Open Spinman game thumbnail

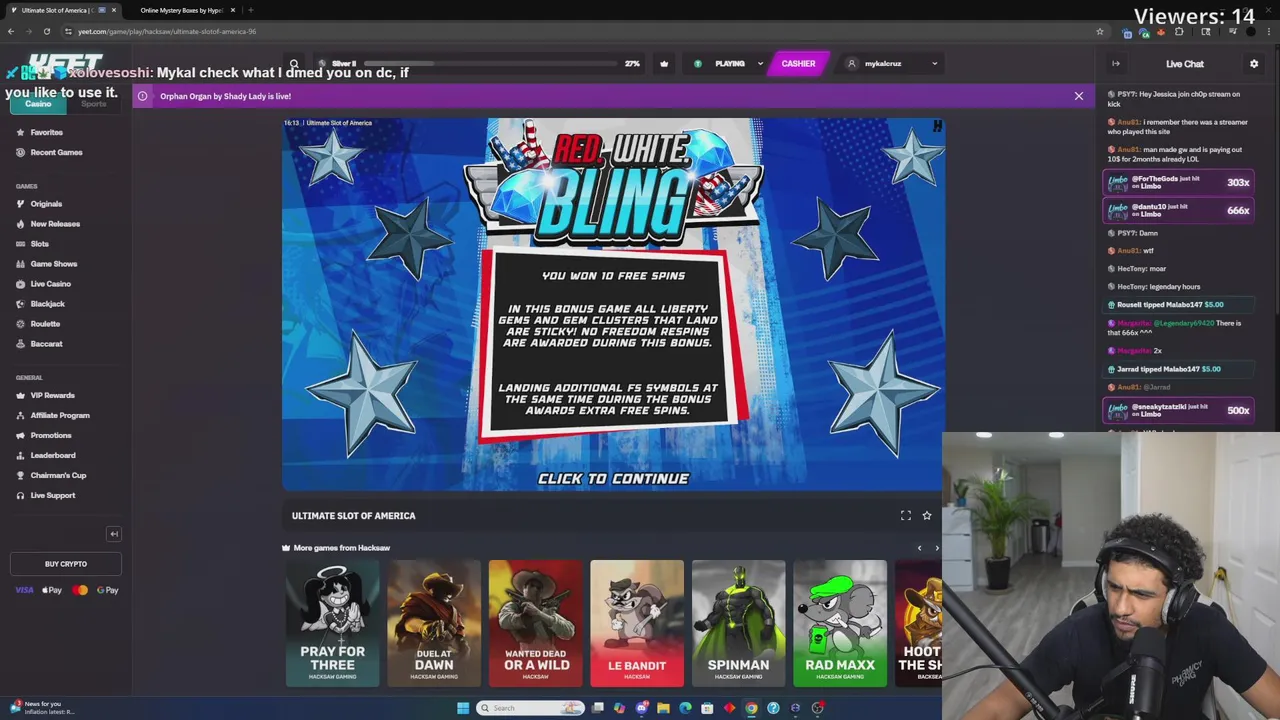pyautogui.click(x=738, y=623)
